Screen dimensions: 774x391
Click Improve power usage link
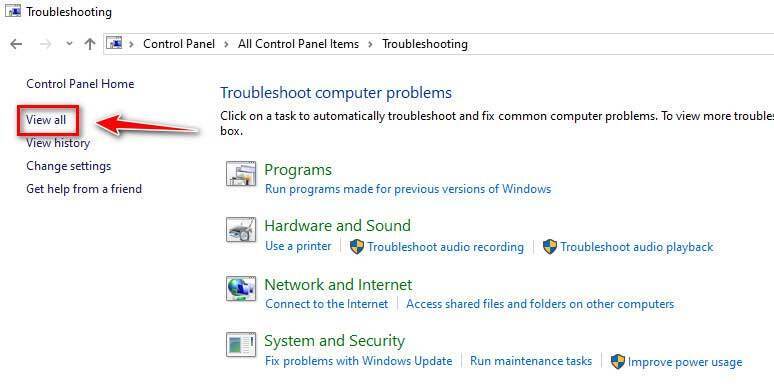click(685, 362)
